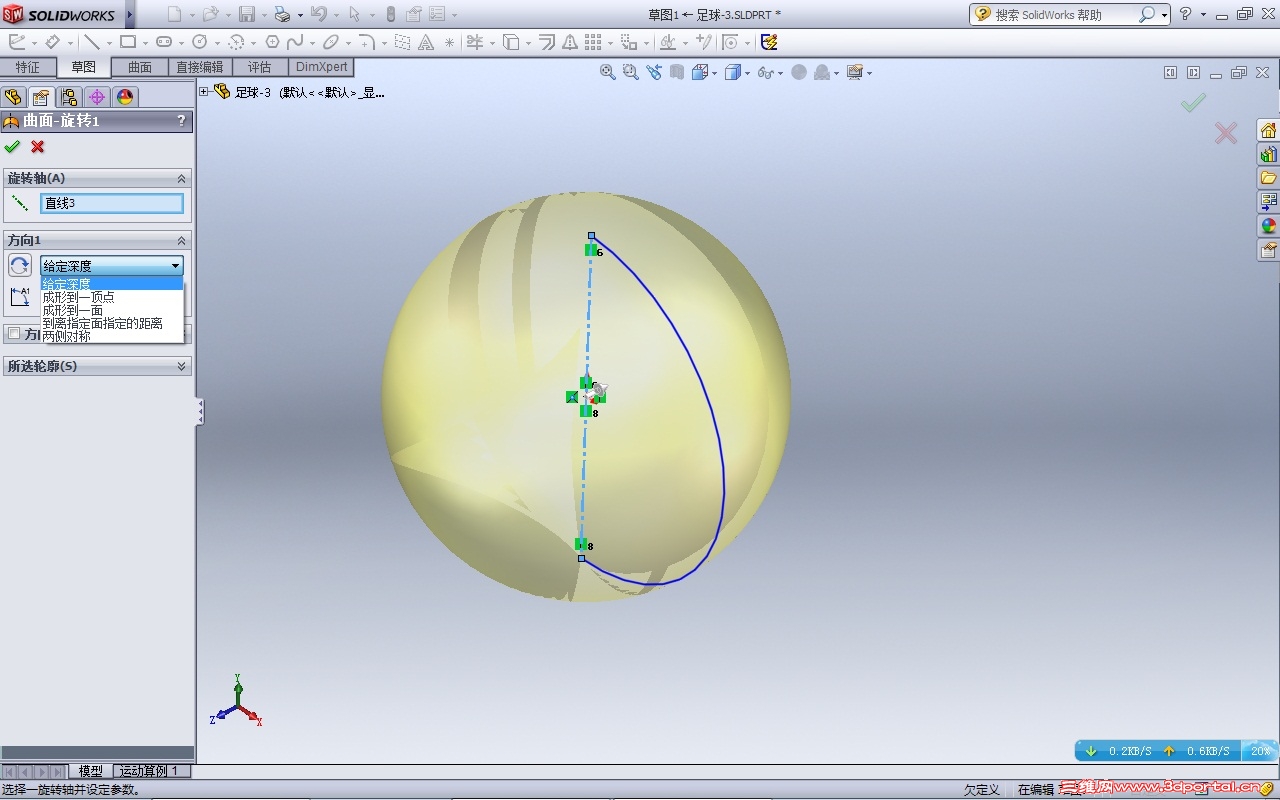Image resolution: width=1280 pixels, height=800 pixels.
Task: Click the 直线3 rotation axis selection box
Action: tap(112, 203)
